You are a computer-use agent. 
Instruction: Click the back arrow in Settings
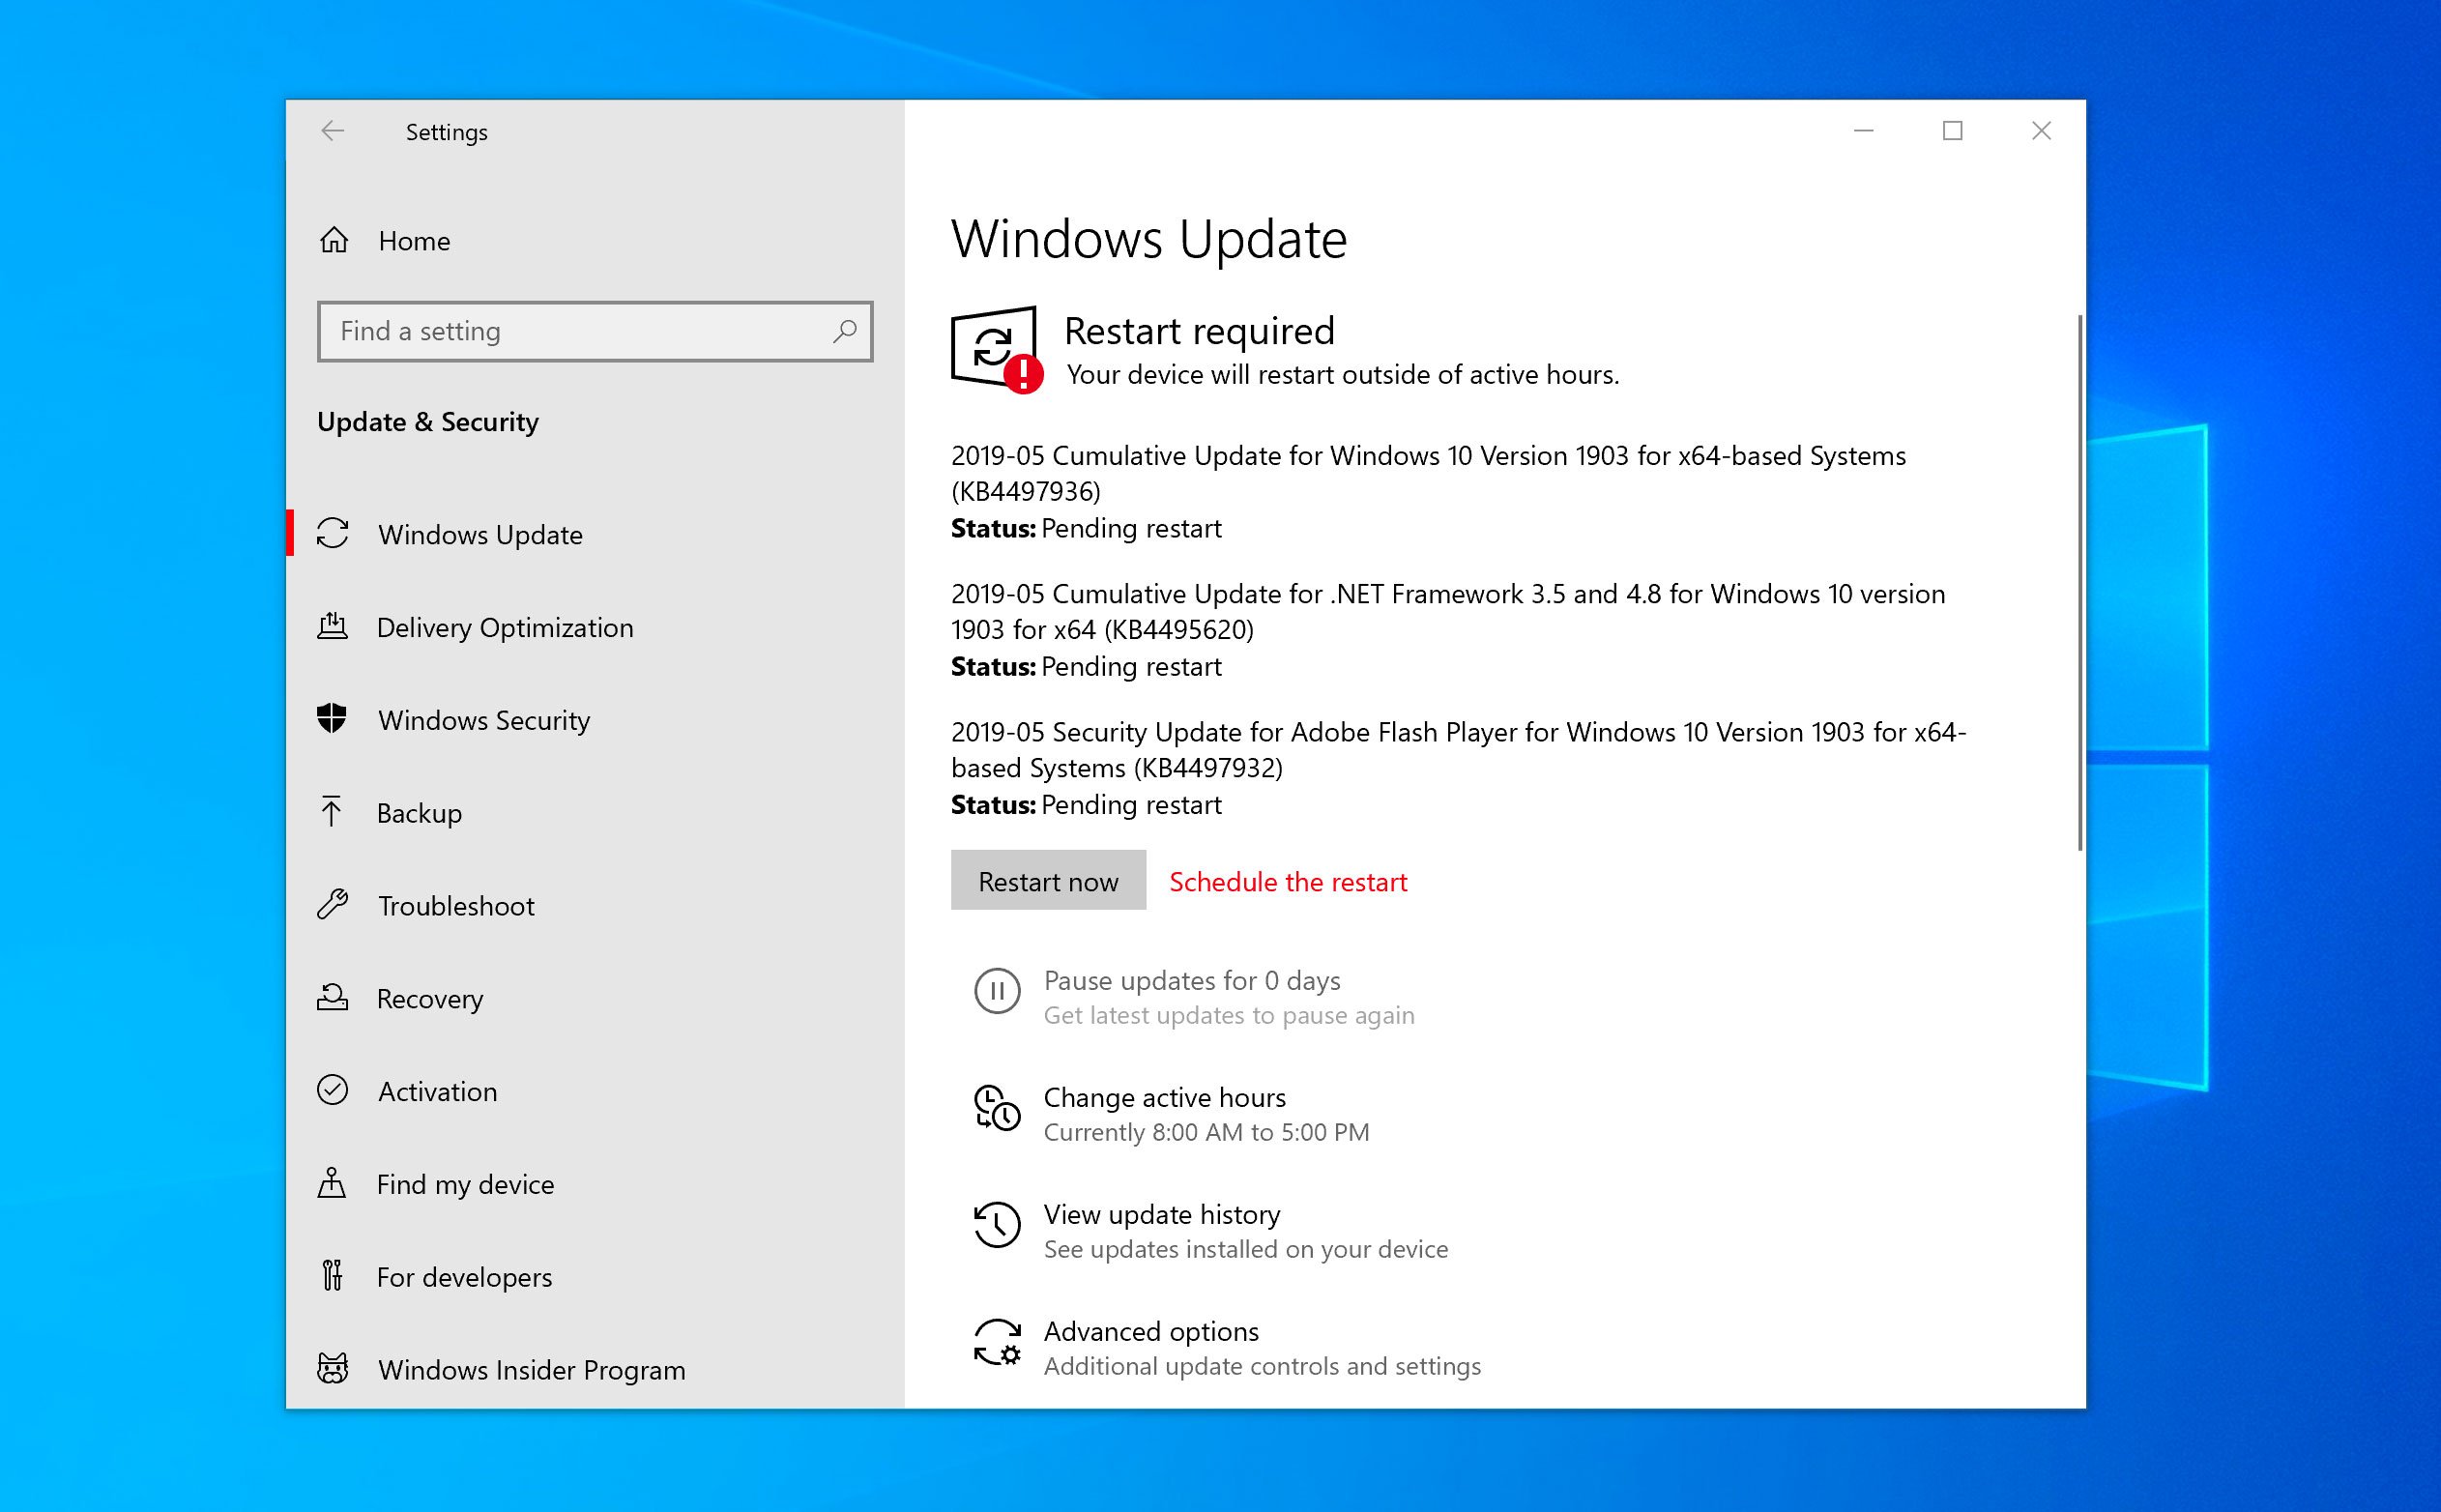point(332,131)
